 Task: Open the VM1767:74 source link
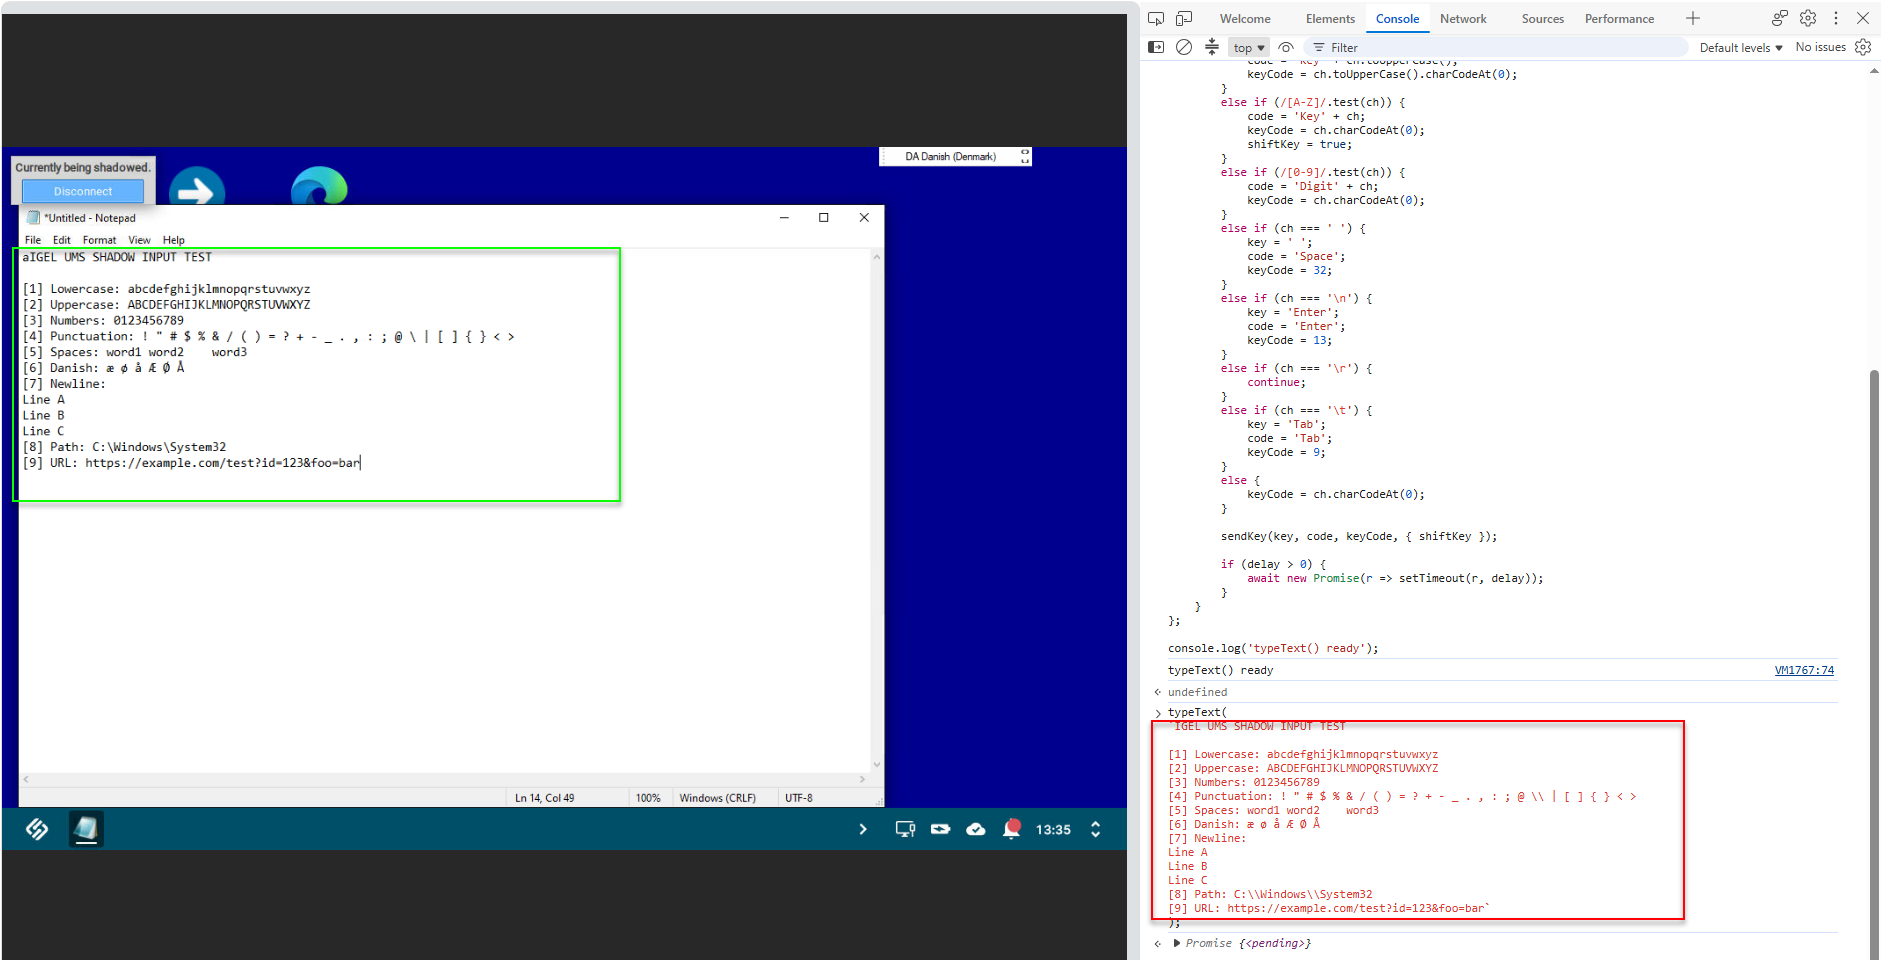tap(1804, 670)
